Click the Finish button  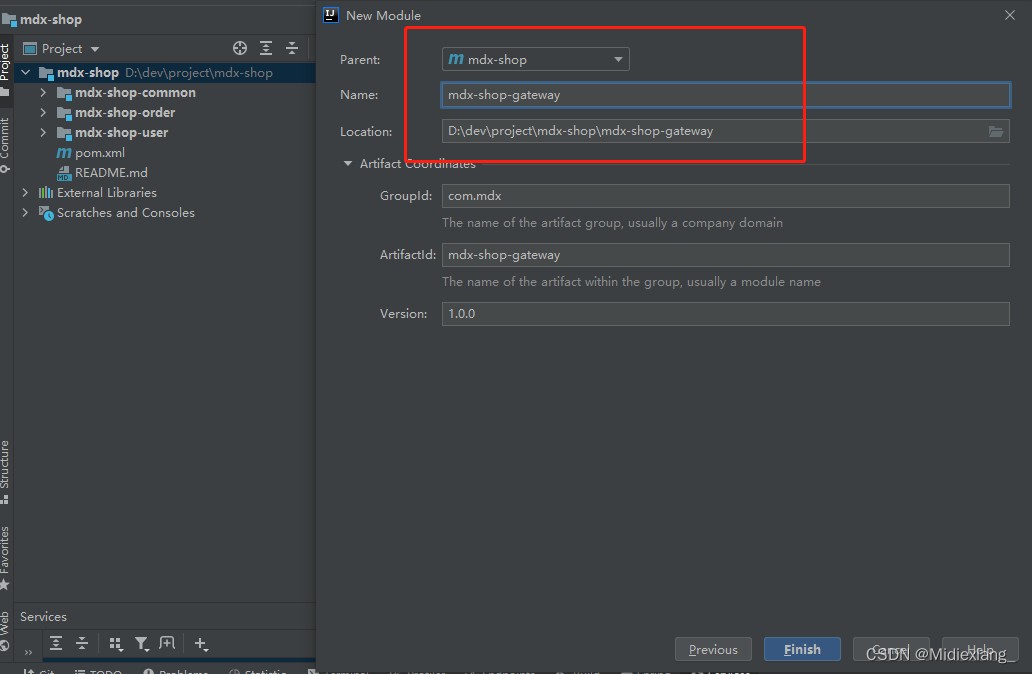802,649
